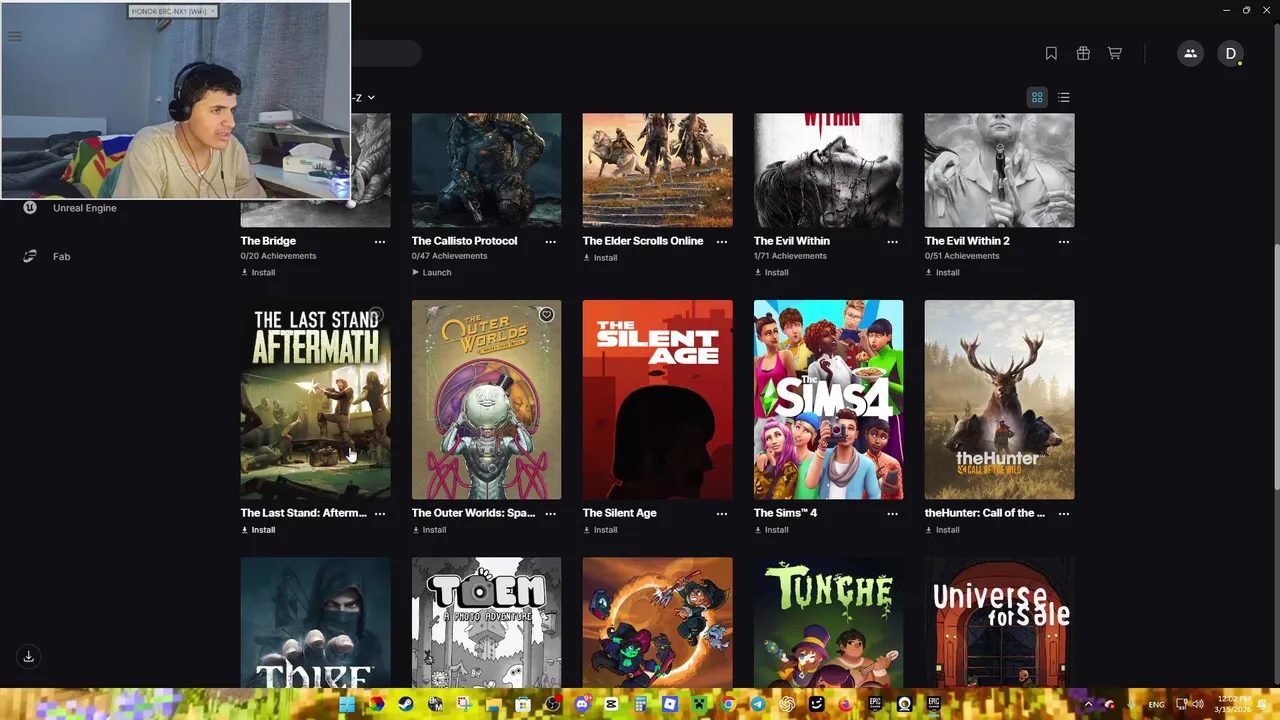1280x720 pixels.
Task: Switch library to grid view
Action: (1037, 97)
